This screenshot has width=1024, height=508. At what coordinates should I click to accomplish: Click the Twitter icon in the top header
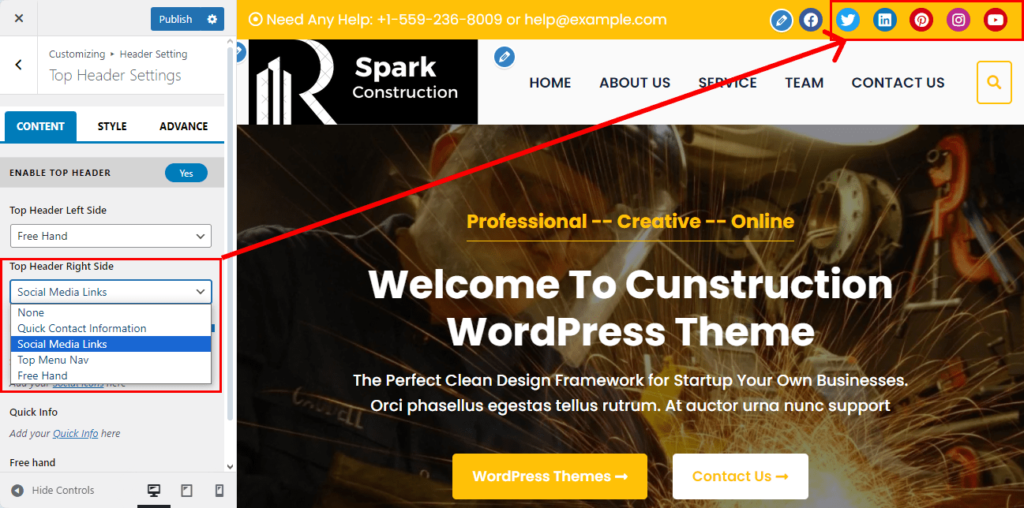(848, 20)
